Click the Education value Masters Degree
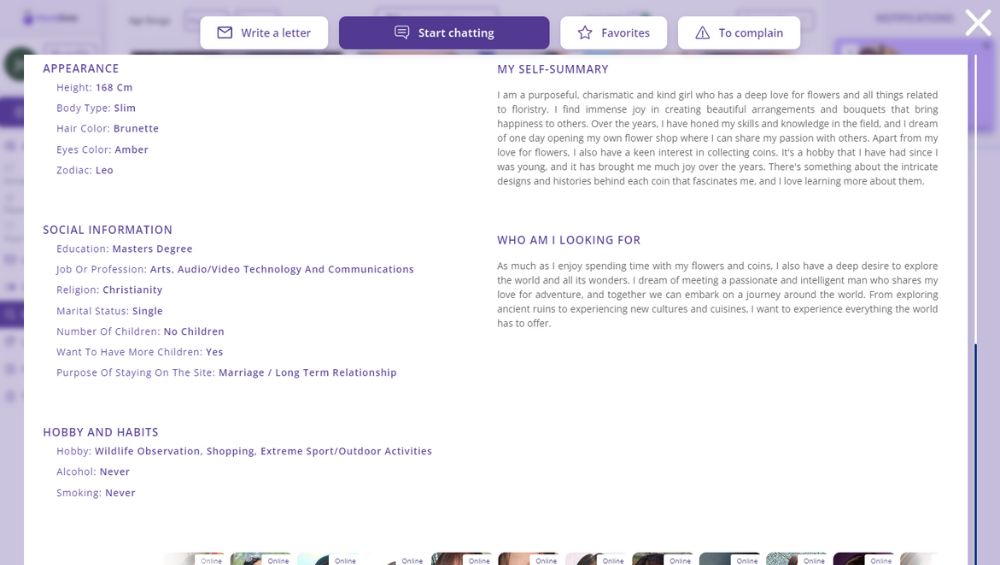This screenshot has height=565, width=1000. click(152, 249)
